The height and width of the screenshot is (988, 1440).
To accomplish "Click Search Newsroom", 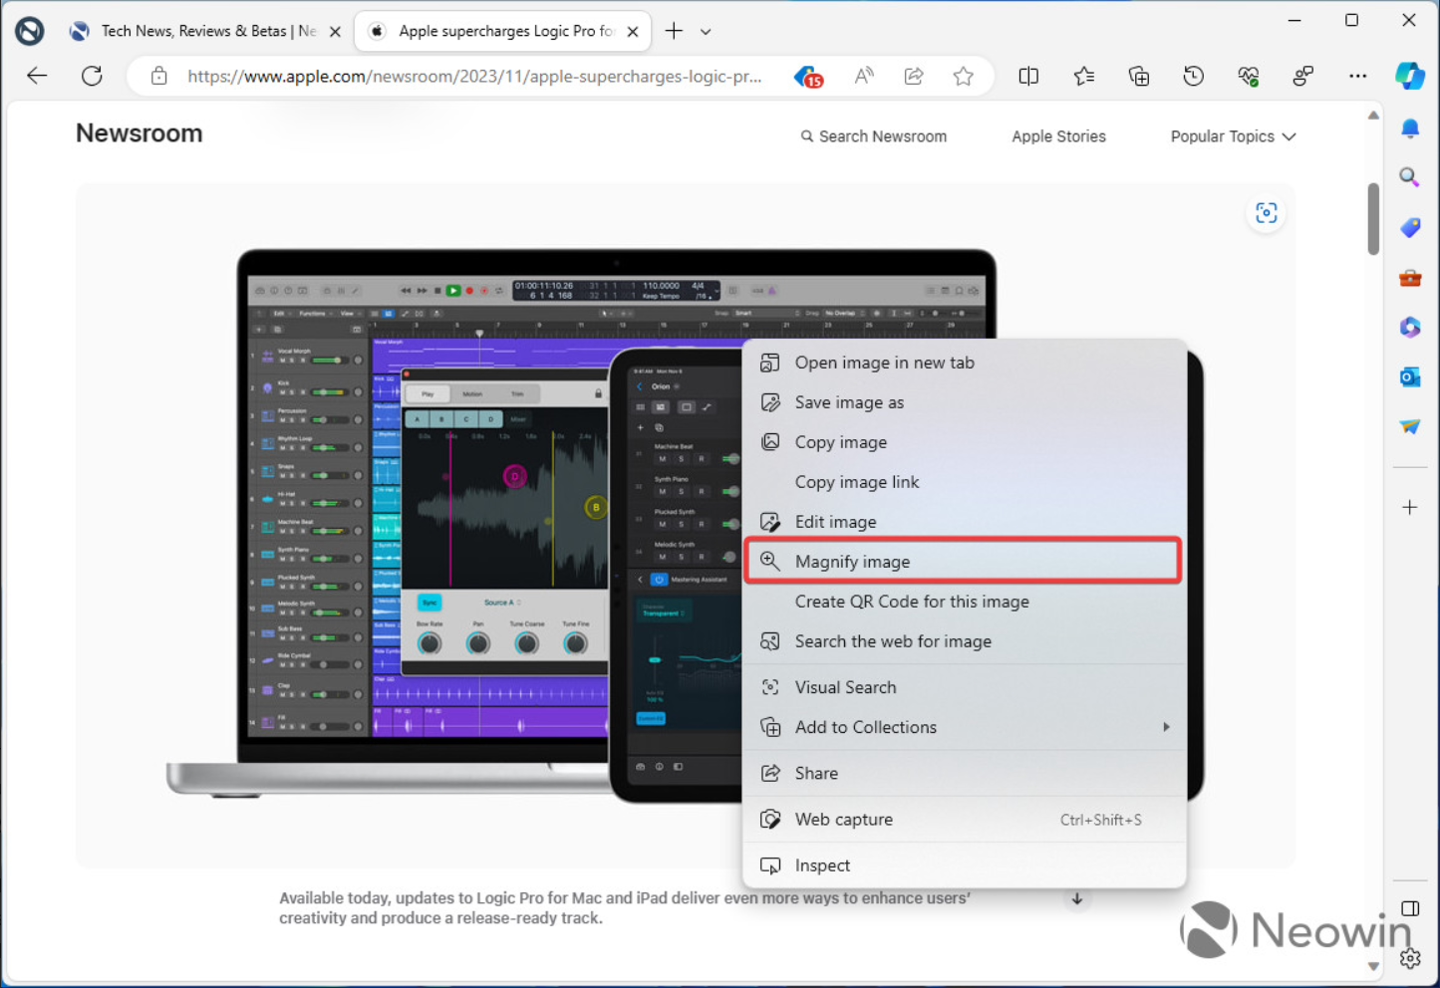I will (x=873, y=136).
